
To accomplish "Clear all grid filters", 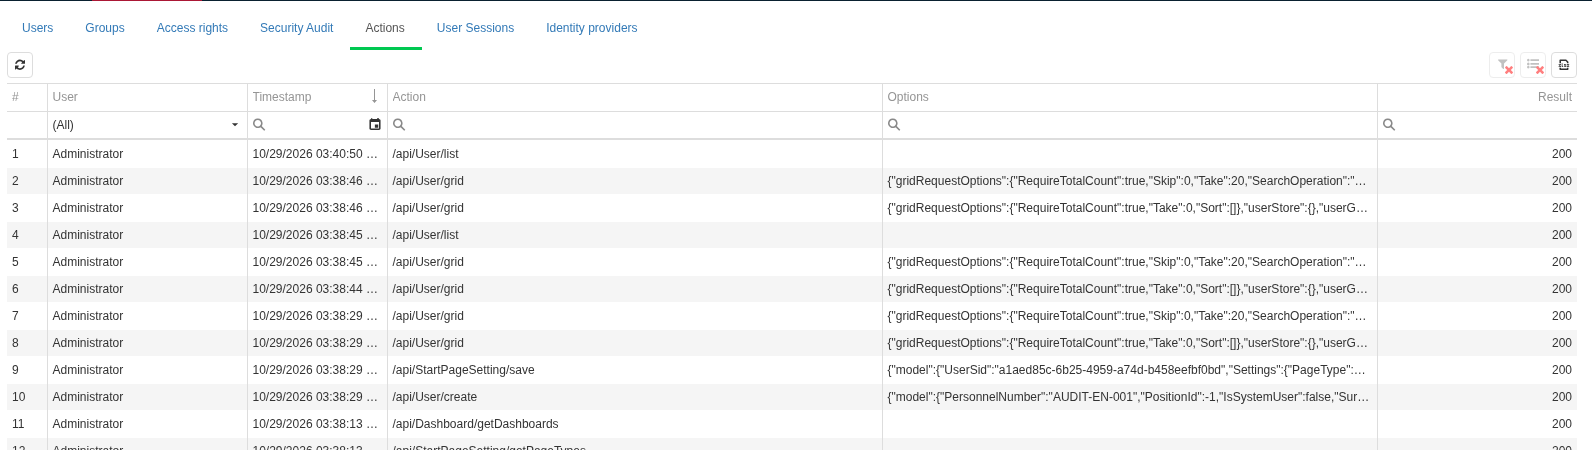I will click(x=1503, y=65).
